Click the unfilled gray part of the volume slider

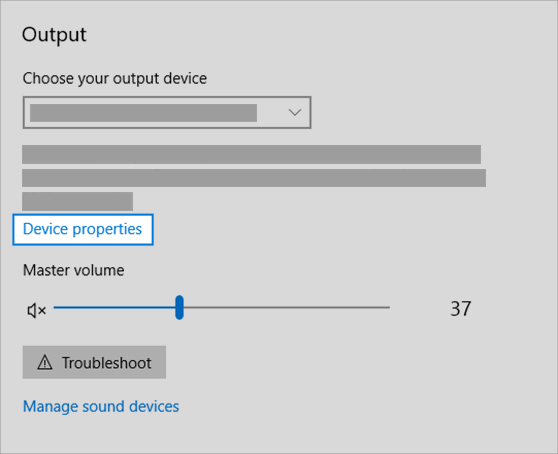click(287, 307)
